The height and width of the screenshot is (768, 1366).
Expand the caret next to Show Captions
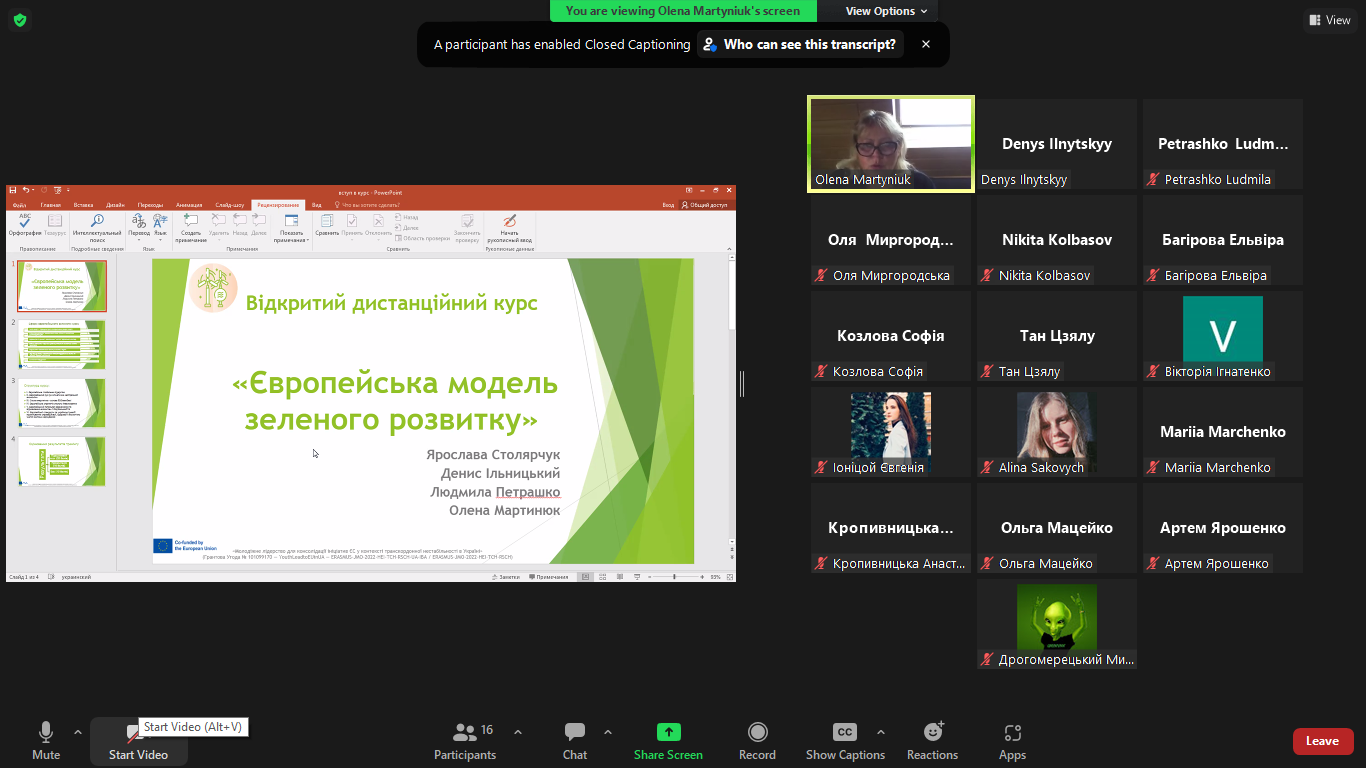[x=881, y=732]
